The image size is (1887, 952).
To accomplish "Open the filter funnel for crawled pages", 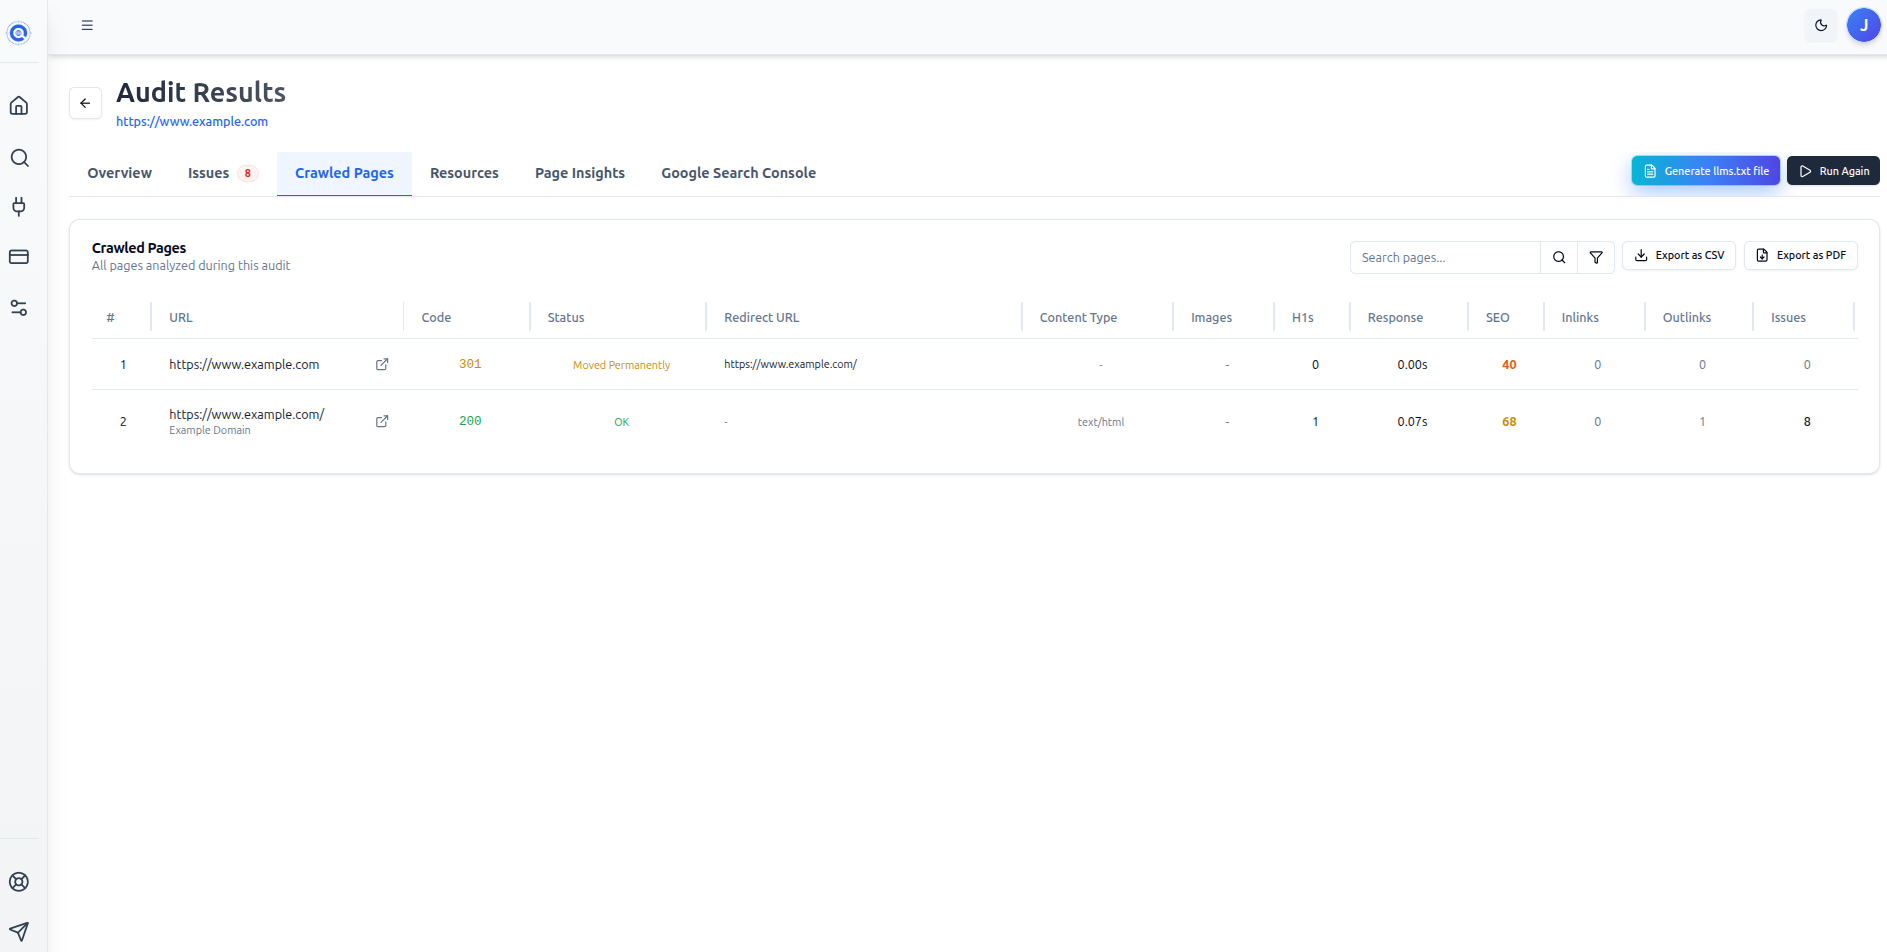I will [x=1596, y=257].
